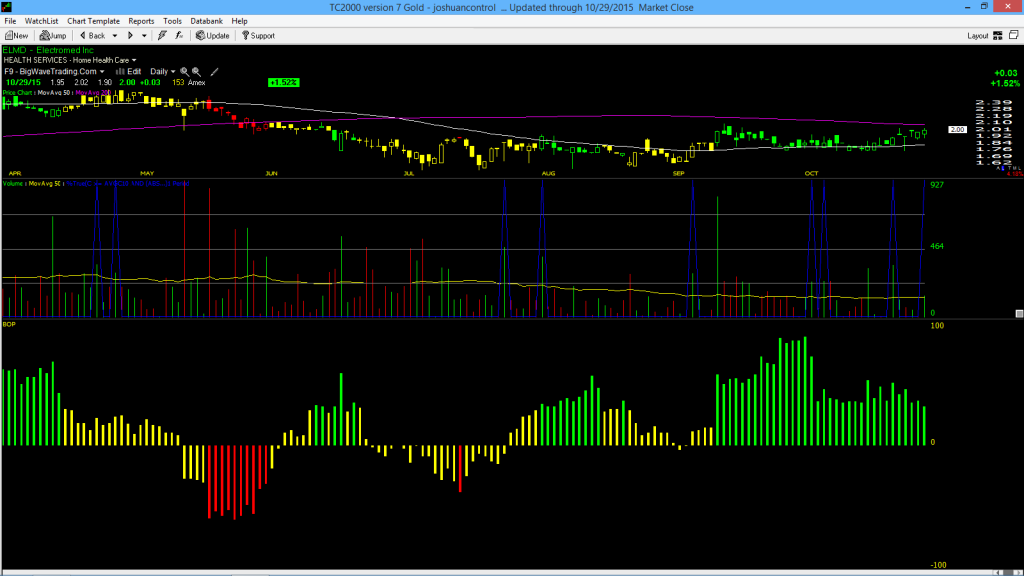The image size is (1024, 576).
Task: Click the MovAvg 50 price indicator label
Action: (x=54, y=93)
